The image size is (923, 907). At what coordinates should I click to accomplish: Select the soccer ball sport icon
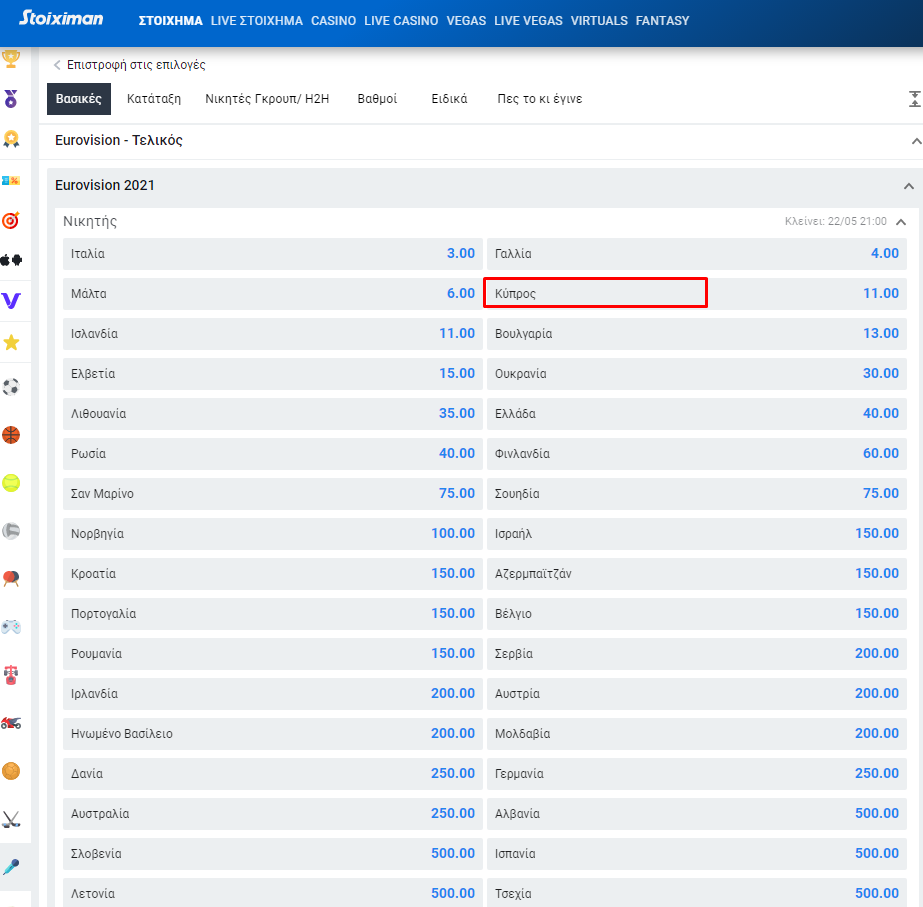[x=11, y=387]
